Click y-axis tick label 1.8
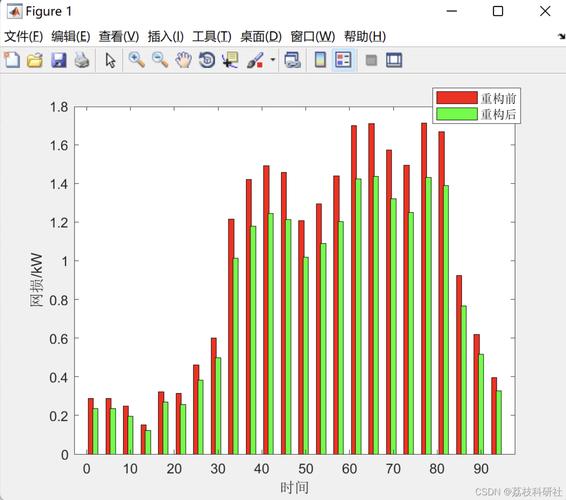 pos(59,107)
